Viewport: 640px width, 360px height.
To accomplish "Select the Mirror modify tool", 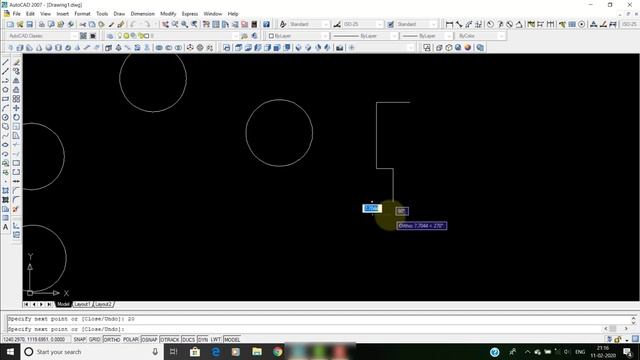I will (16, 81).
